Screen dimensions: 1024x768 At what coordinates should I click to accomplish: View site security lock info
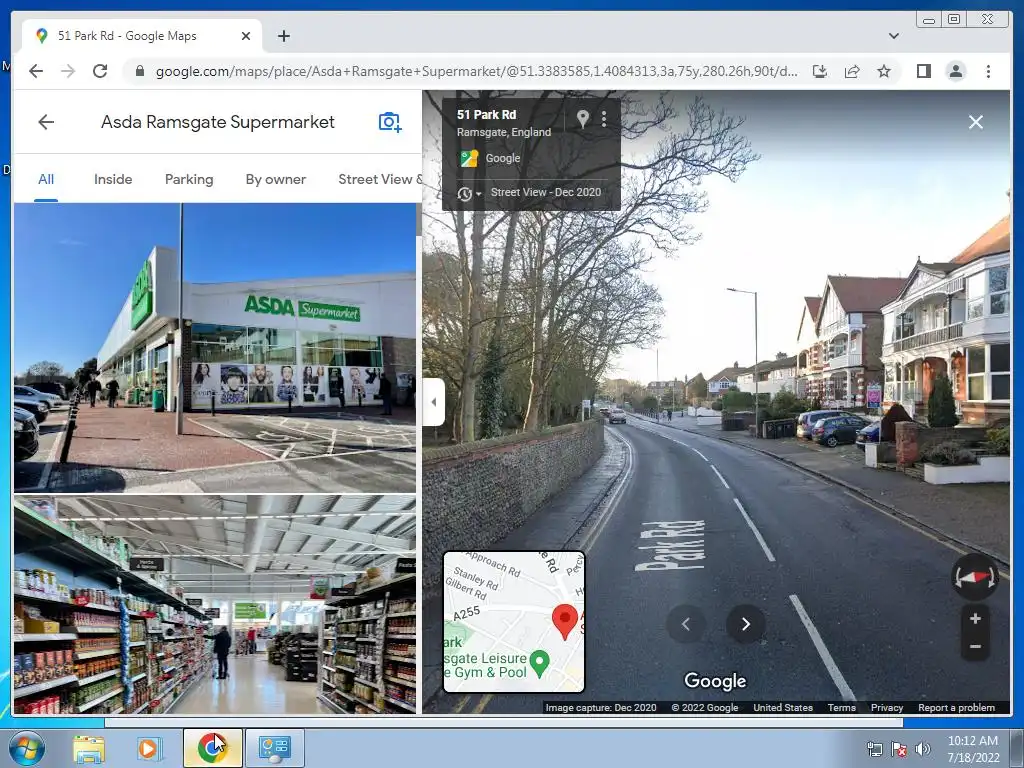pyautogui.click(x=140, y=71)
